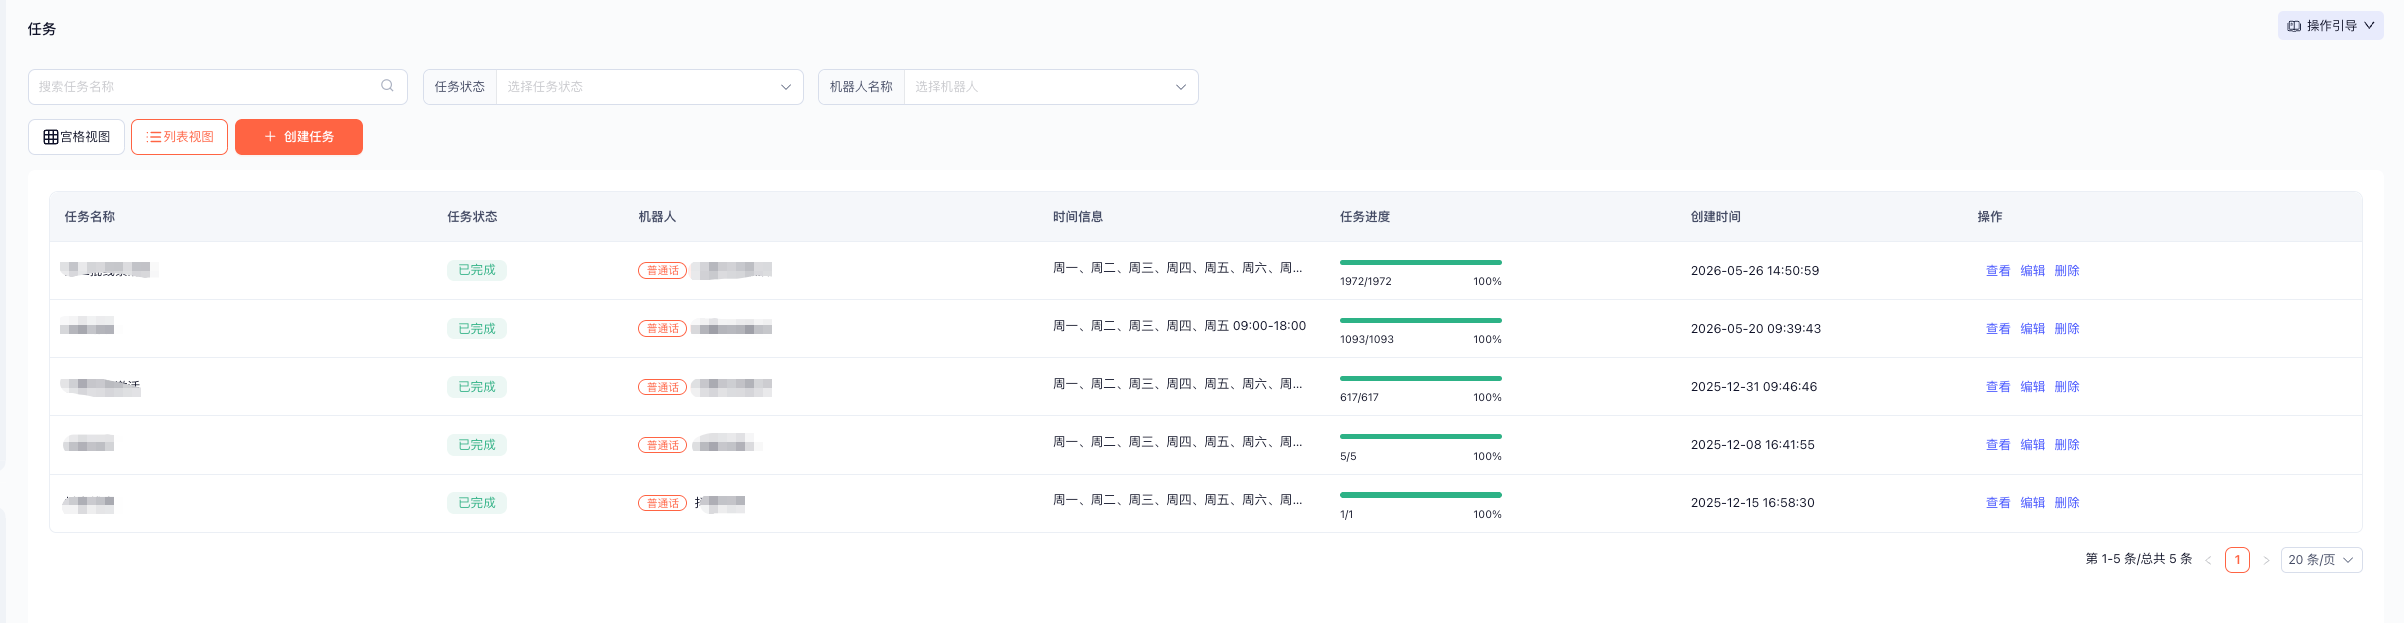
Task: Click the plus icon in 创建任务
Action: point(270,137)
